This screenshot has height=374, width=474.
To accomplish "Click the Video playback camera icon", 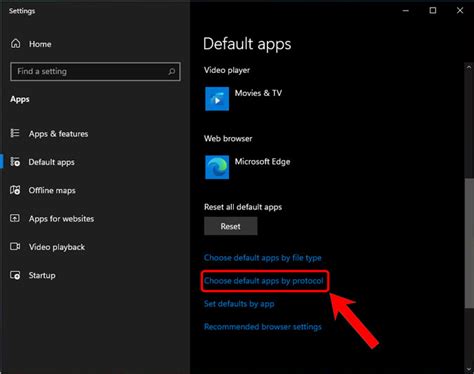I will (x=15, y=247).
